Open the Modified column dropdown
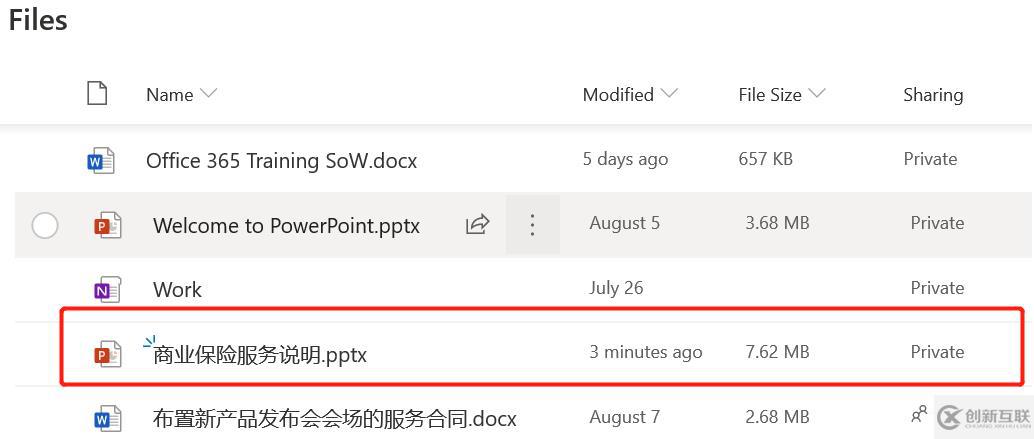The image size is (1034, 439). coord(669,94)
